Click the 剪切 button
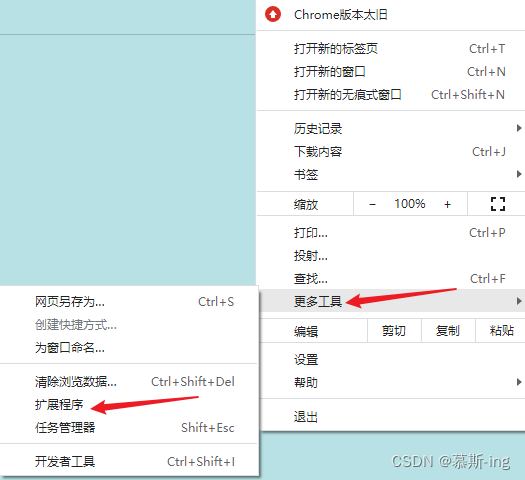Image resolution: width=525 pixels, height=480 pixels. (x=394, y=331)
